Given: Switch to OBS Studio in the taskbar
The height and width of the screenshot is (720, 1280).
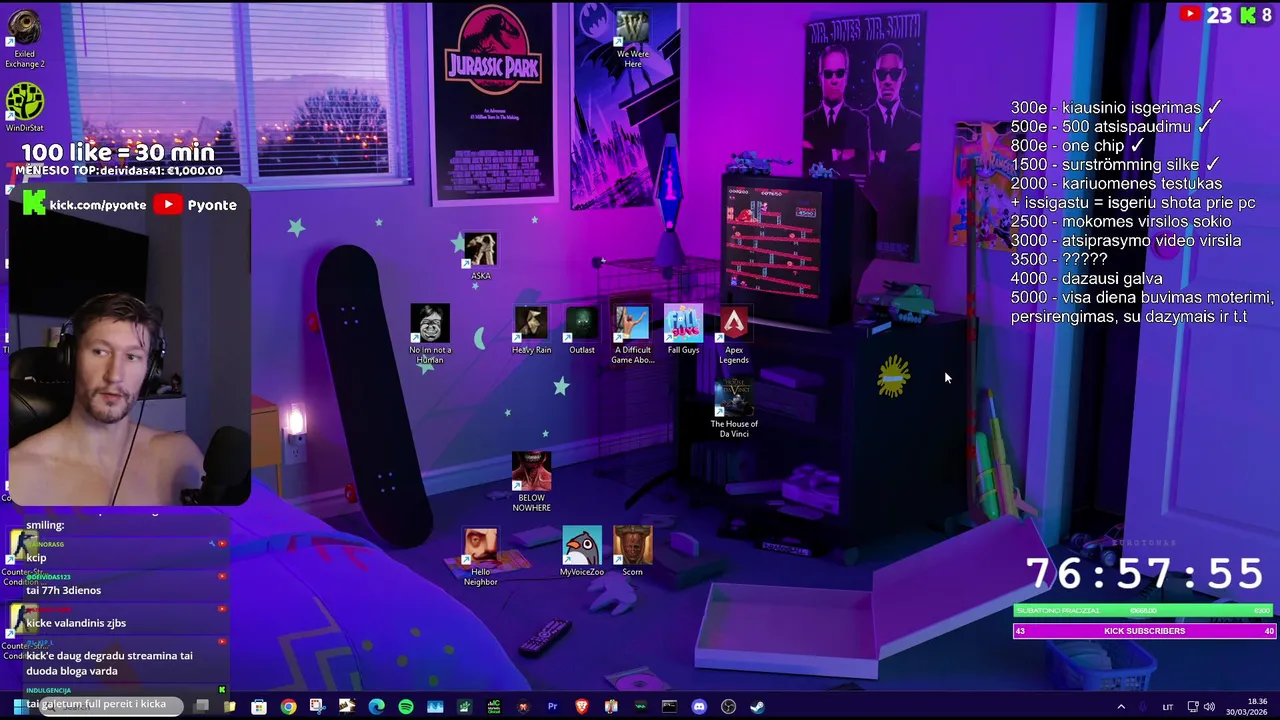Looking at the screenshot, I should pyautogui.click(x=728, y=706).
